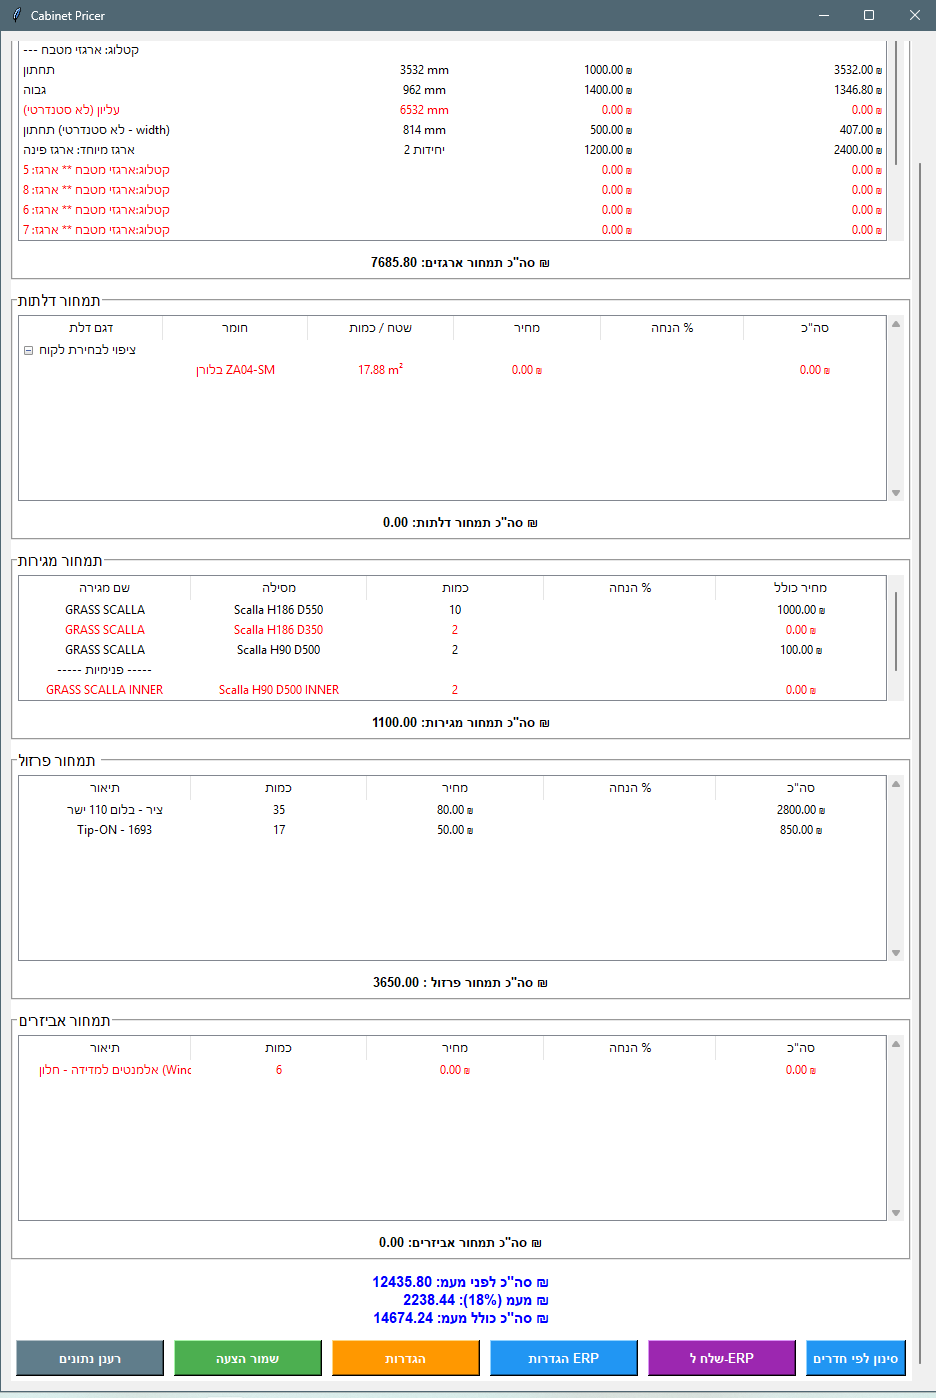Click the חומר column header in doors table

[235, 328]
